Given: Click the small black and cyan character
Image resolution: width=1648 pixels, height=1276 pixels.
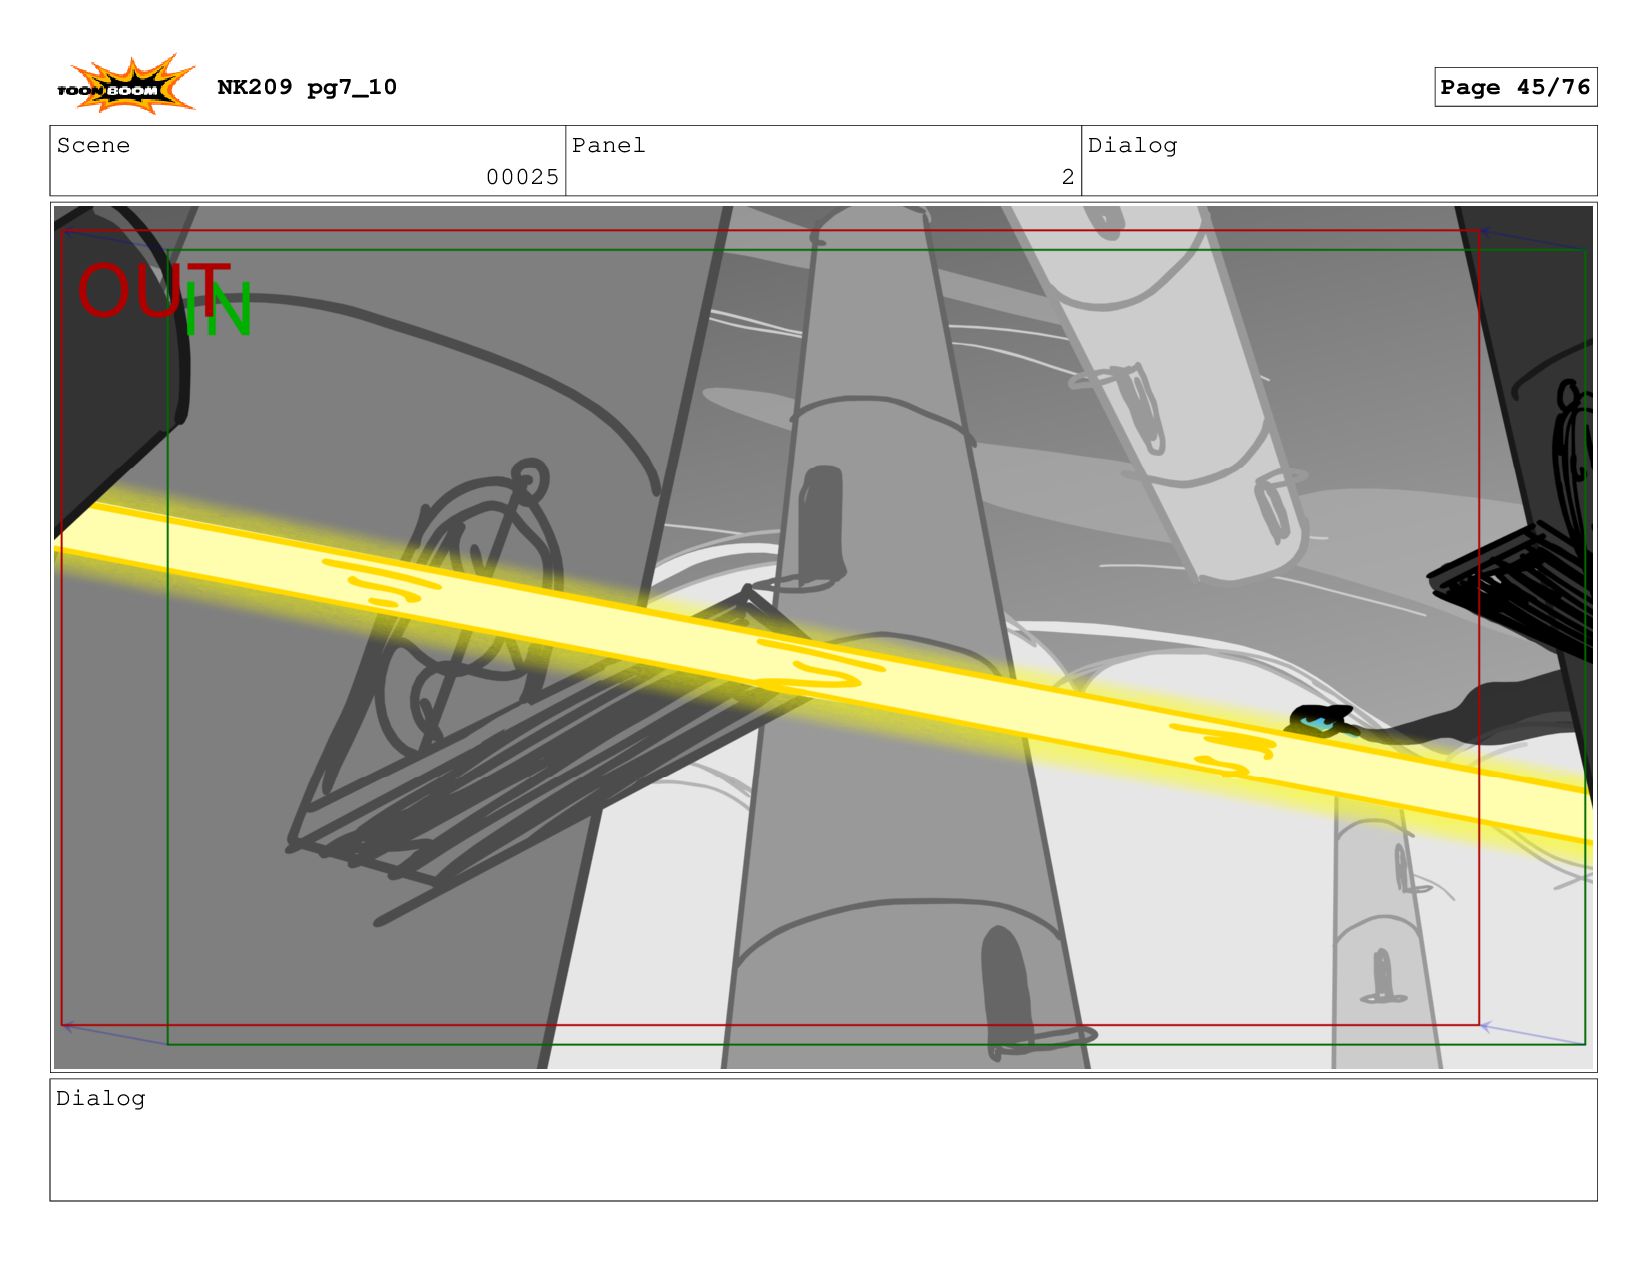Looking at the screenshot, I should coord(1322,721).
